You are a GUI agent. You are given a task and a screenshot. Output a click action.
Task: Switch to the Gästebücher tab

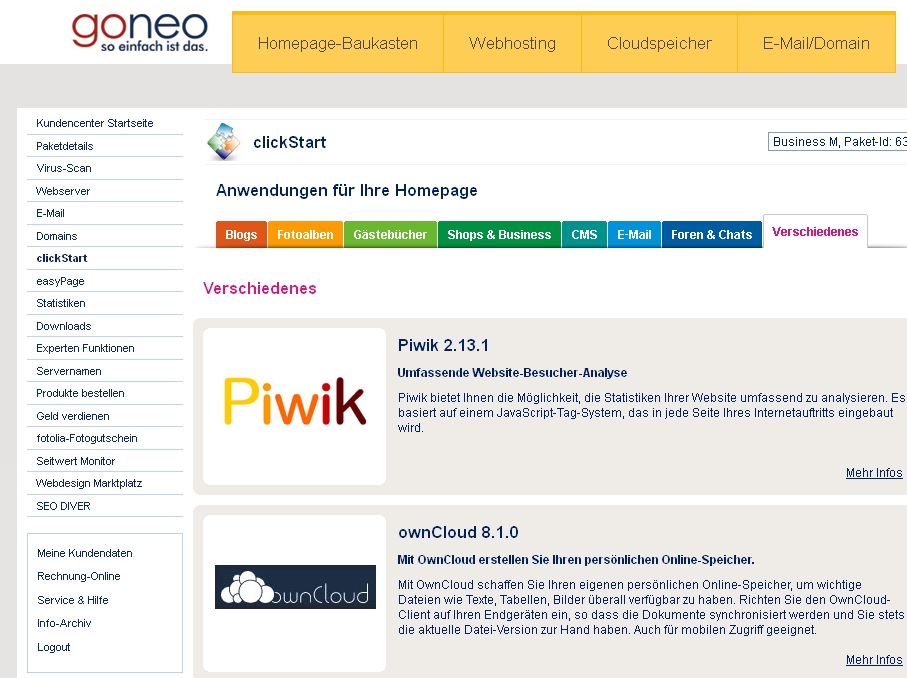coord(390,234)
